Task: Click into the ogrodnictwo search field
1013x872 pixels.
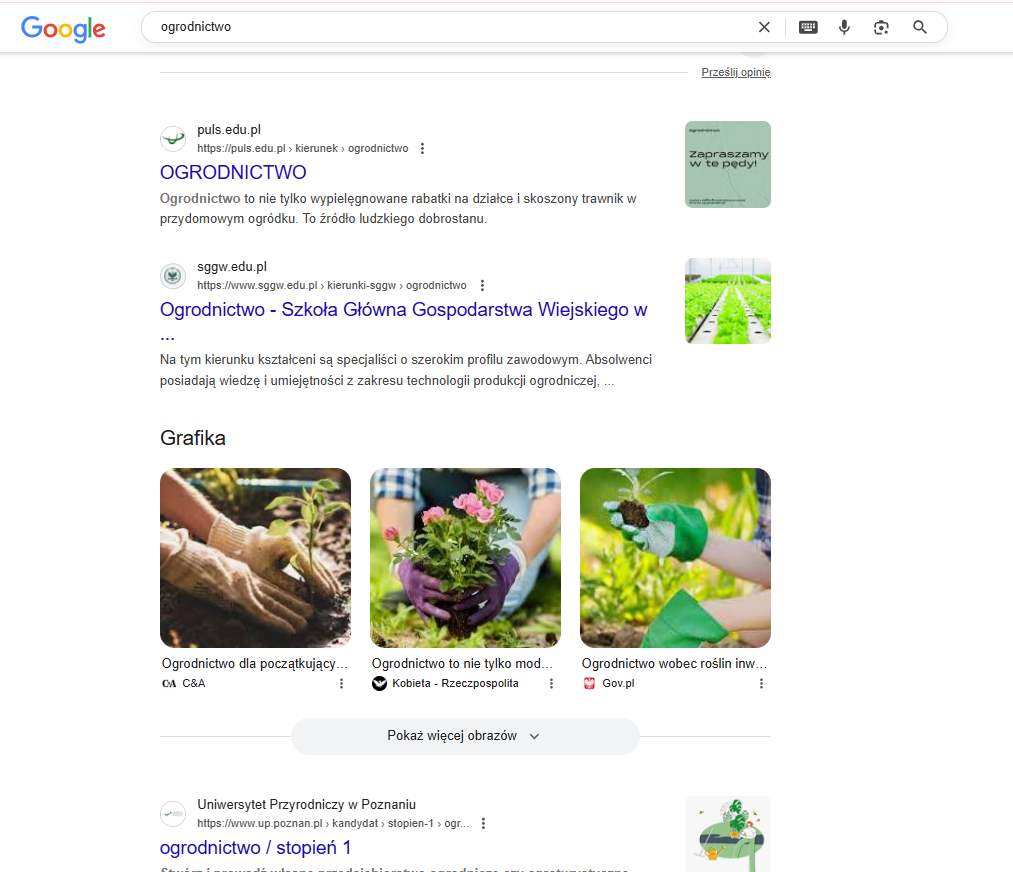Action: coord(452,27)
